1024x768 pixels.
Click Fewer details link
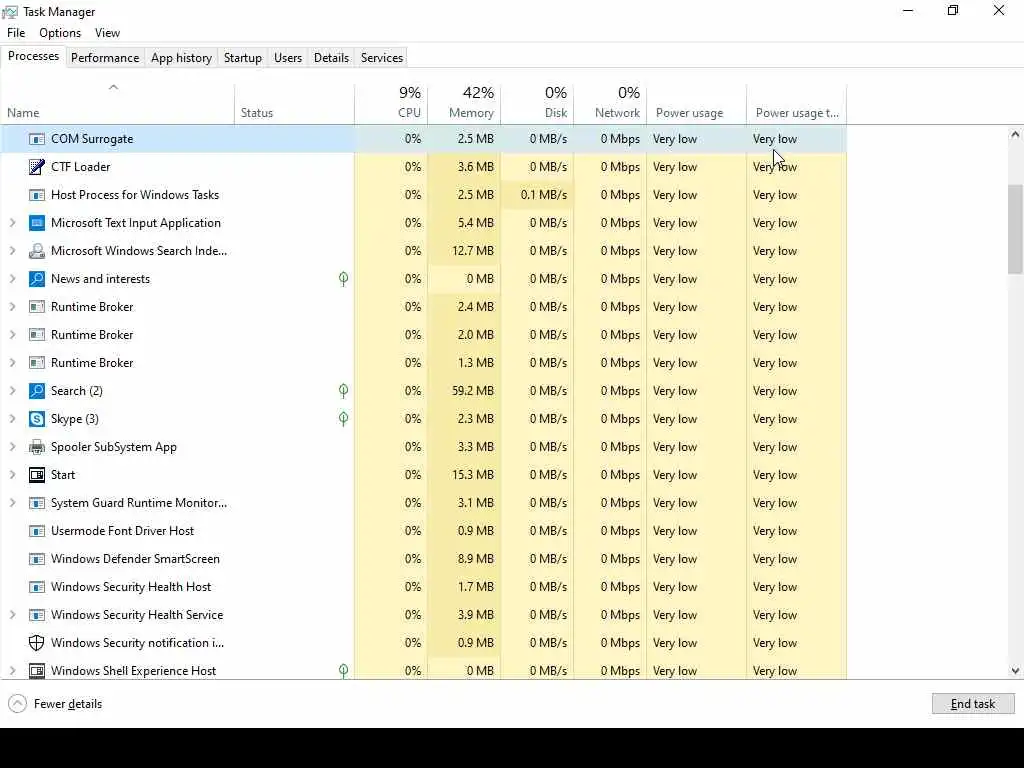(x=68, y=704)
